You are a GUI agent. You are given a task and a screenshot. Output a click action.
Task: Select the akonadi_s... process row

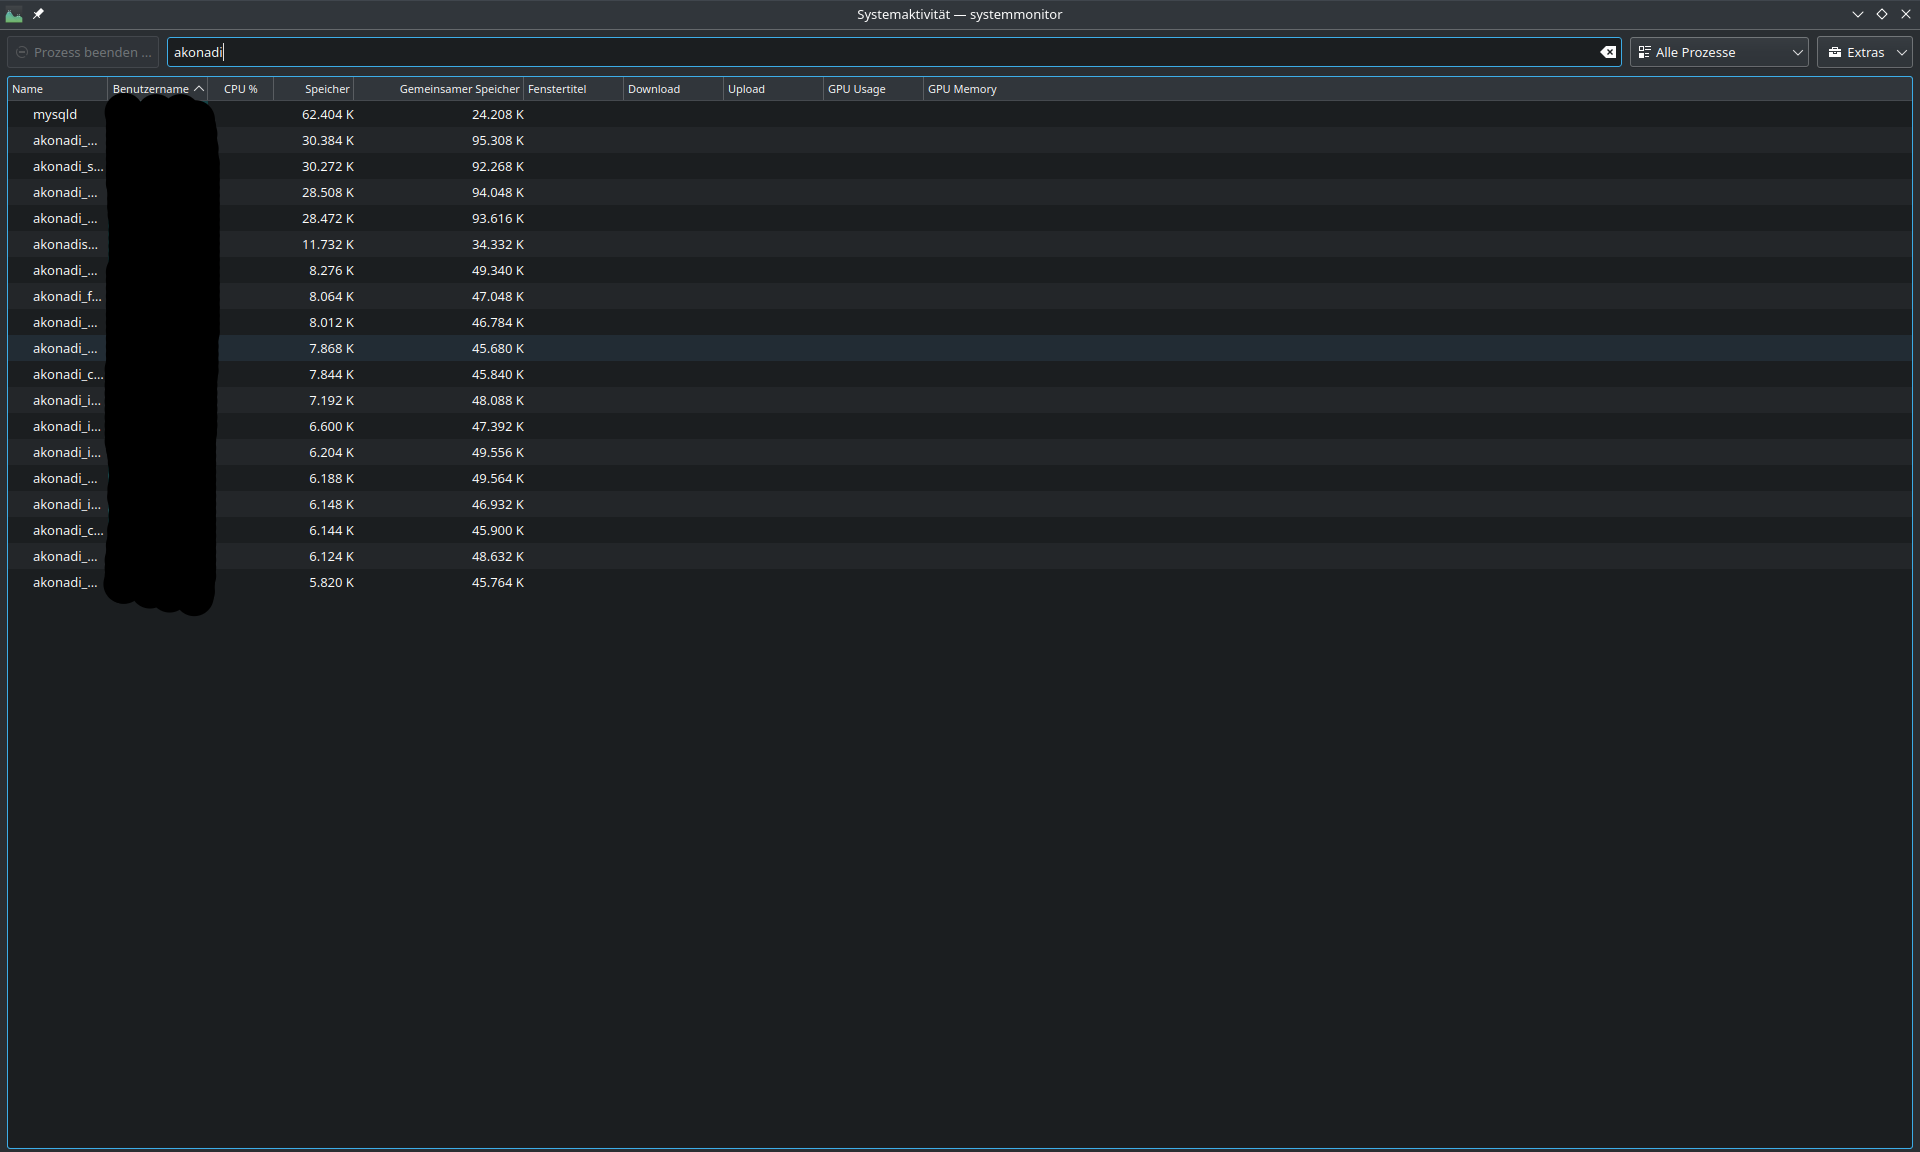coord(67,167)
